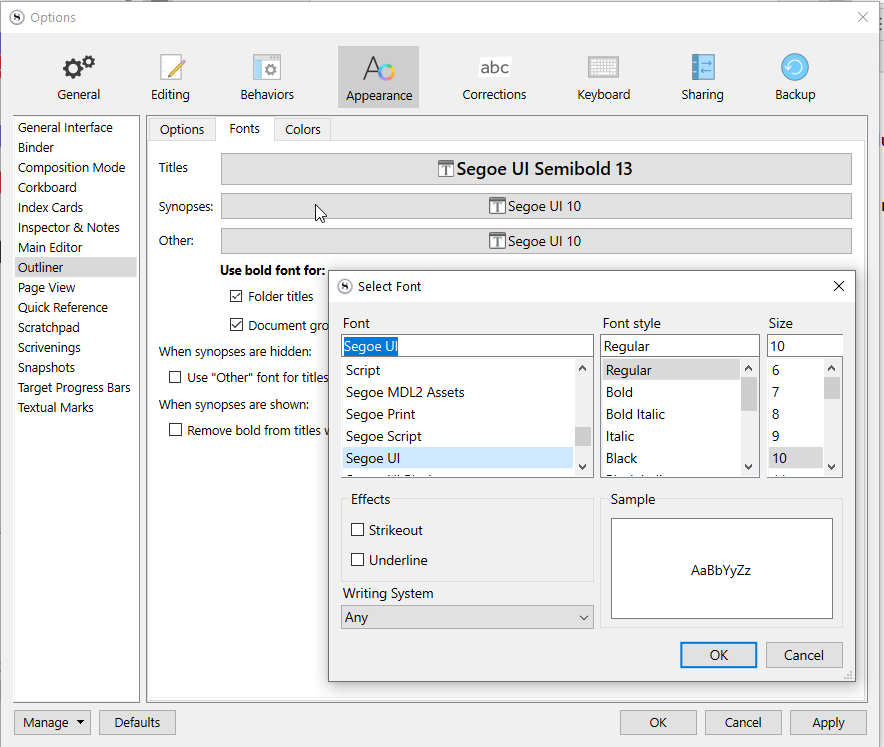Choose Segoe MDL2 Assets font
The width and height of the screenshot is (884, 747).
458,392
